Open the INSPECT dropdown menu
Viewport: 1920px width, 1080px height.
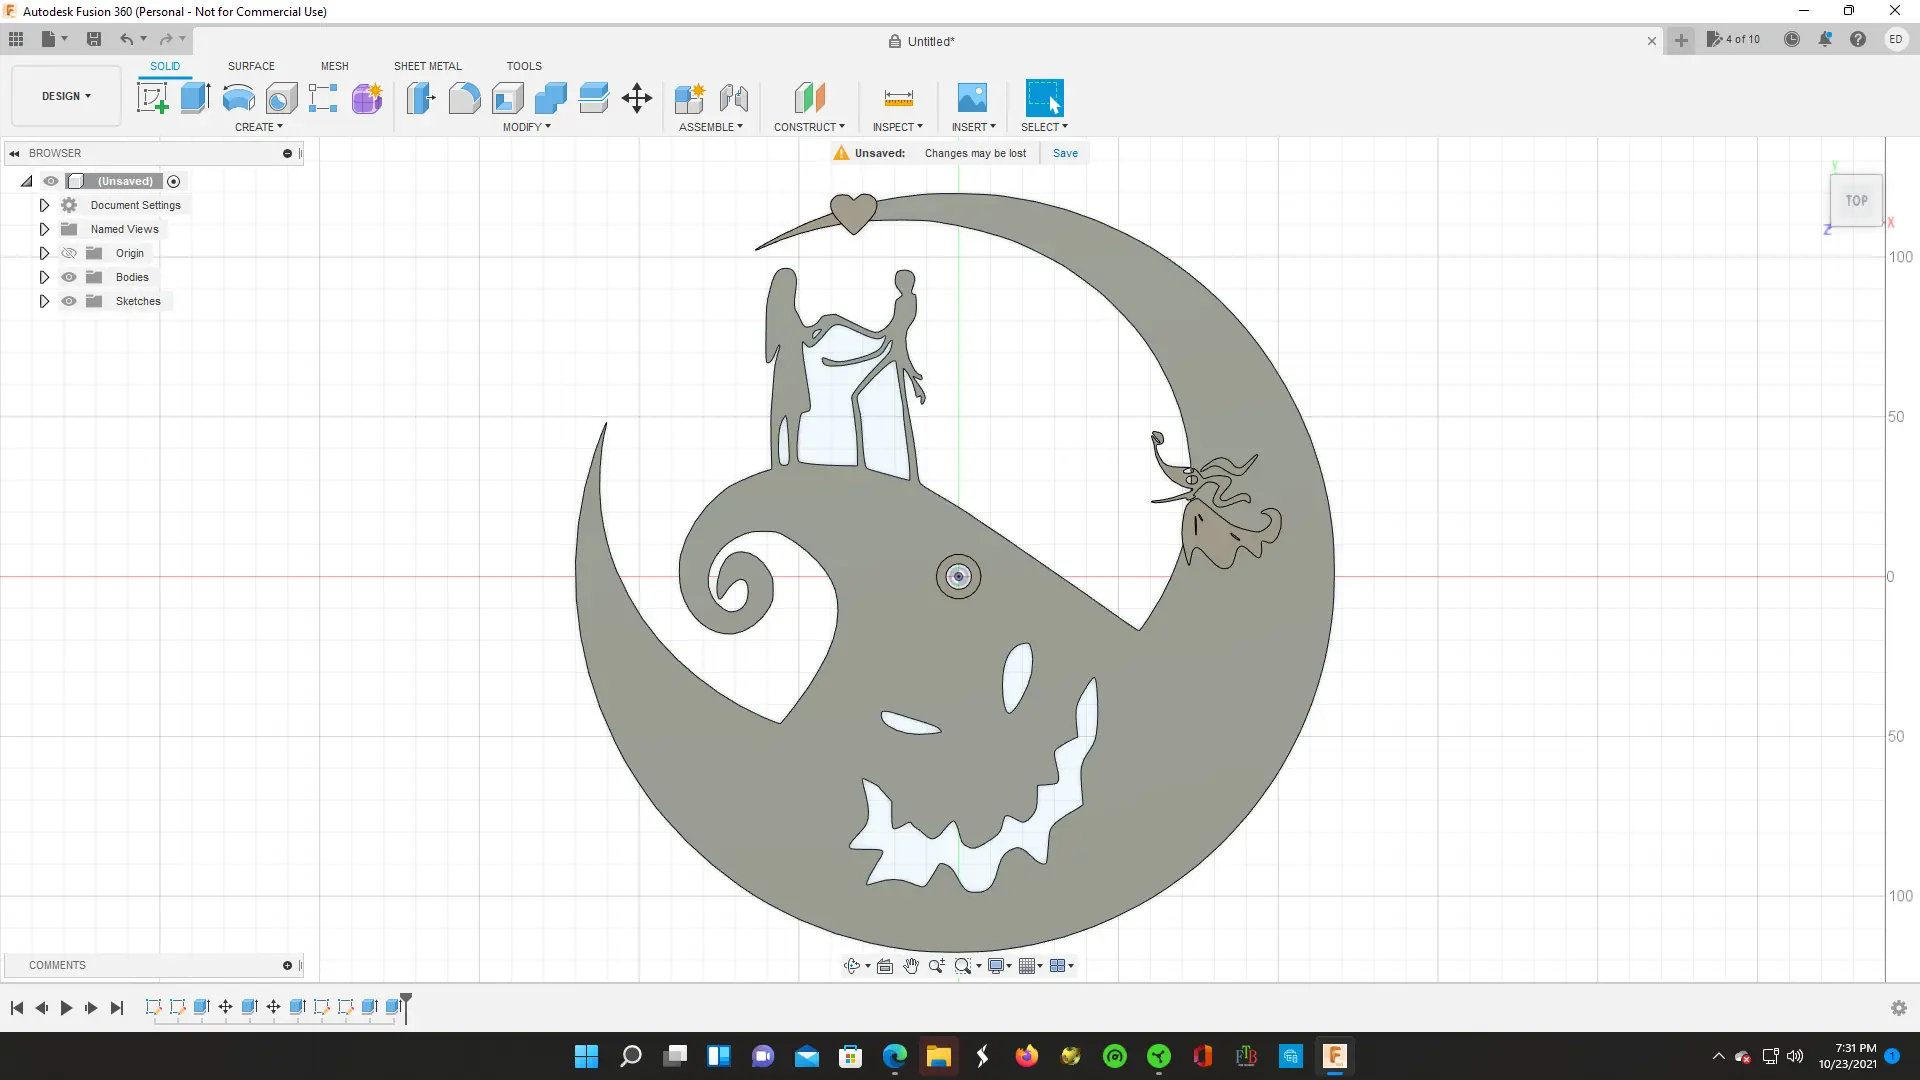898,127
